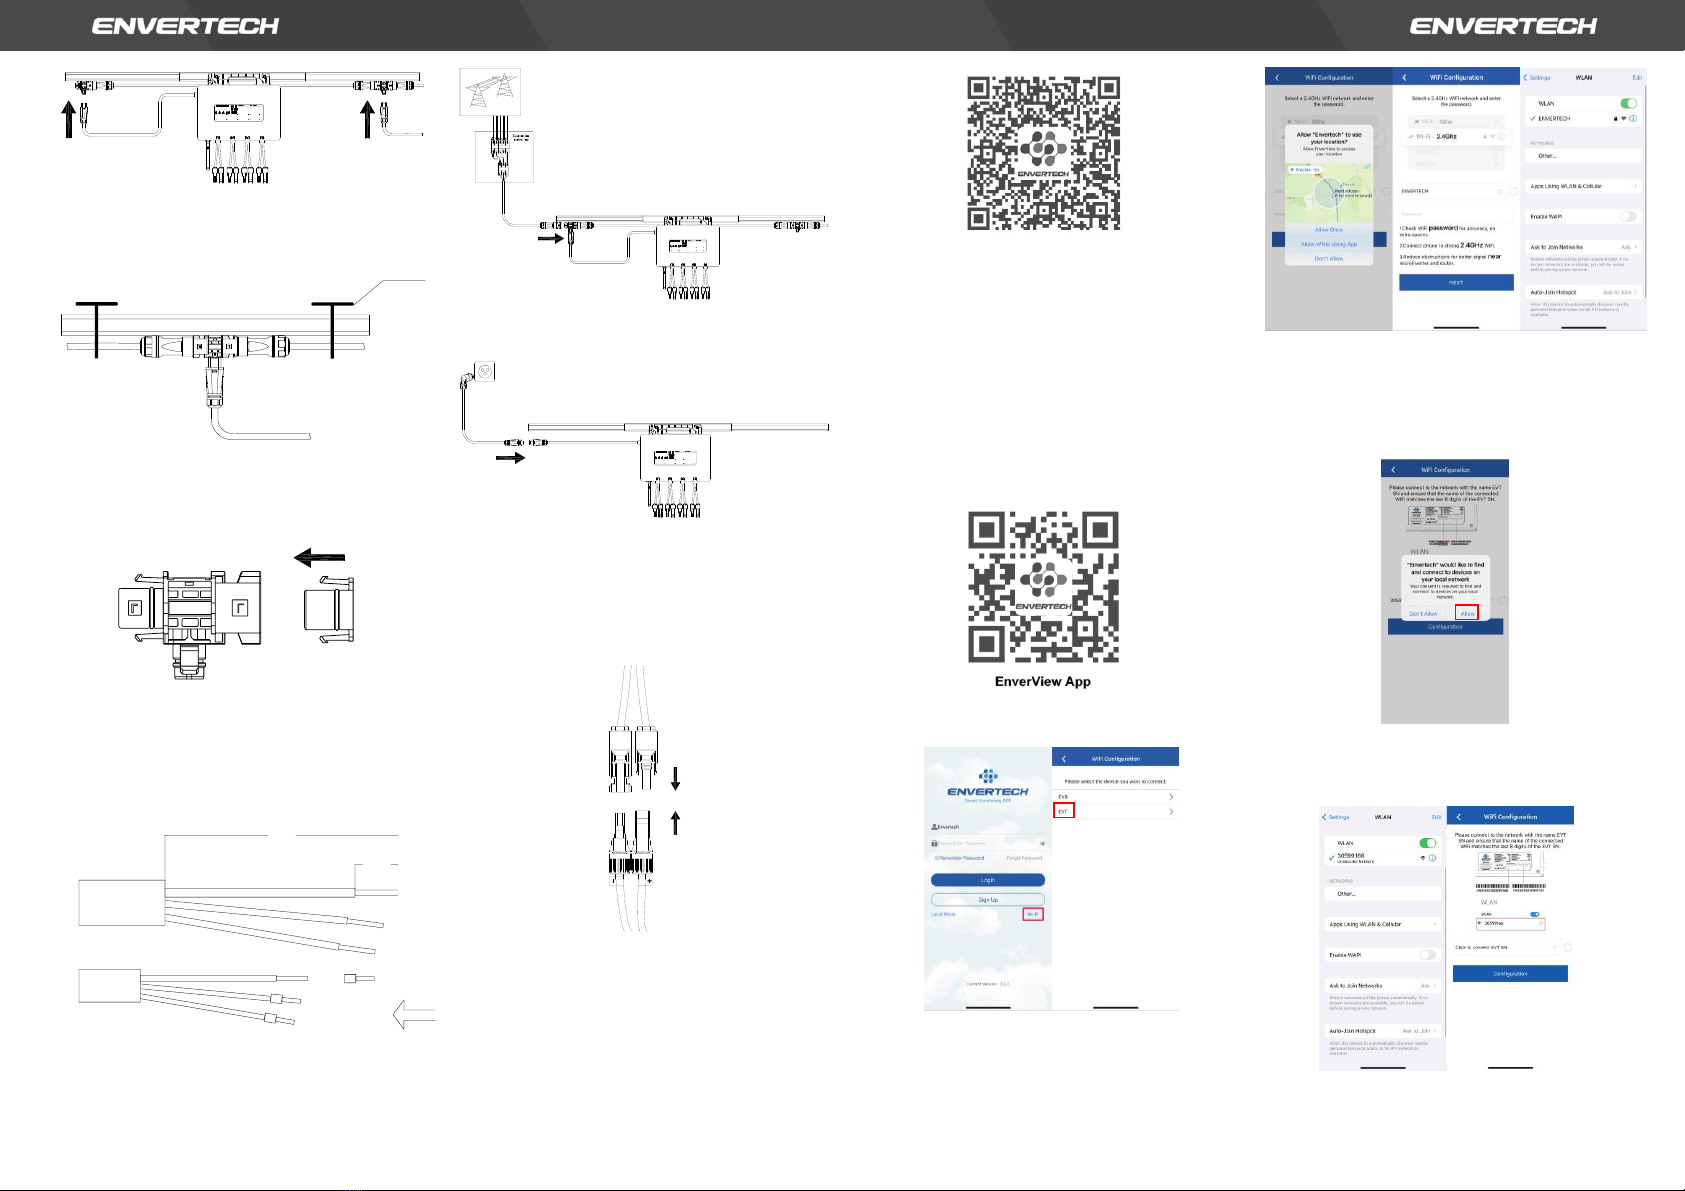Viewport: 1685px width, 1191px height.
Task: Expand Apps Using WLAN & Cellular, top-right screen
Action: 1584,186
